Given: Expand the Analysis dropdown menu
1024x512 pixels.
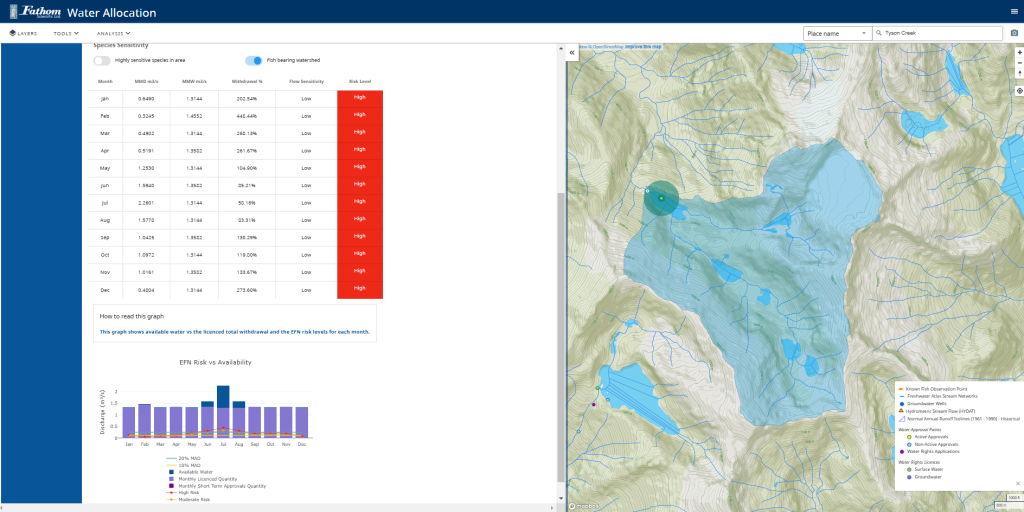Looking at the screenshot, I should [115, 33].
